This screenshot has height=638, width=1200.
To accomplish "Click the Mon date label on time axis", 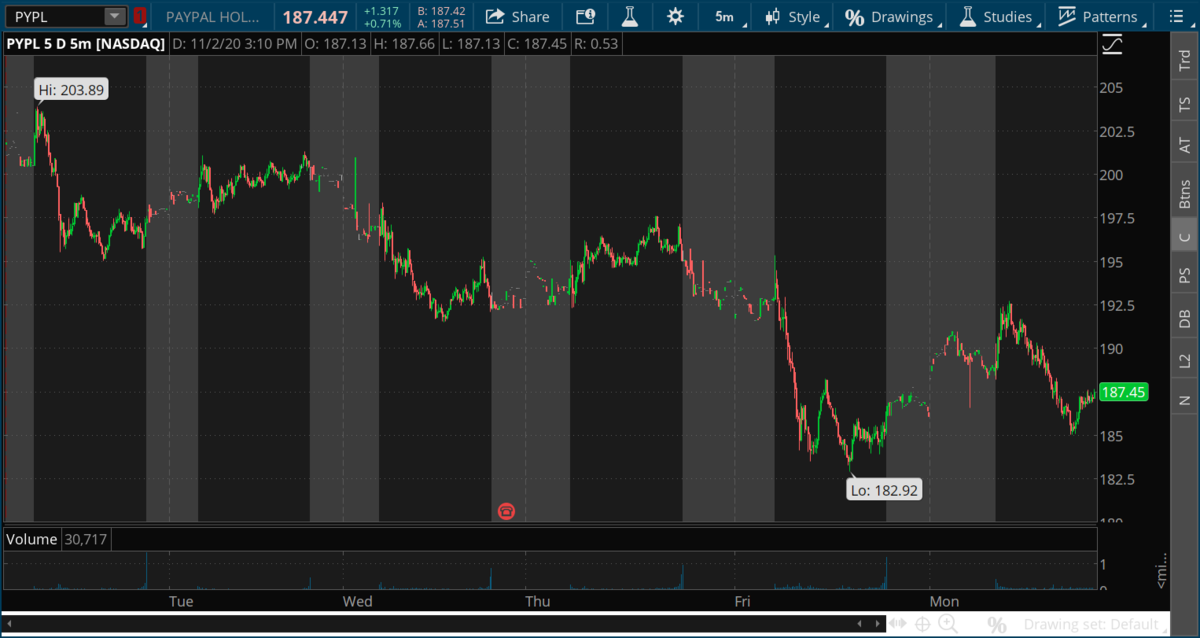I will pos(944,601).
